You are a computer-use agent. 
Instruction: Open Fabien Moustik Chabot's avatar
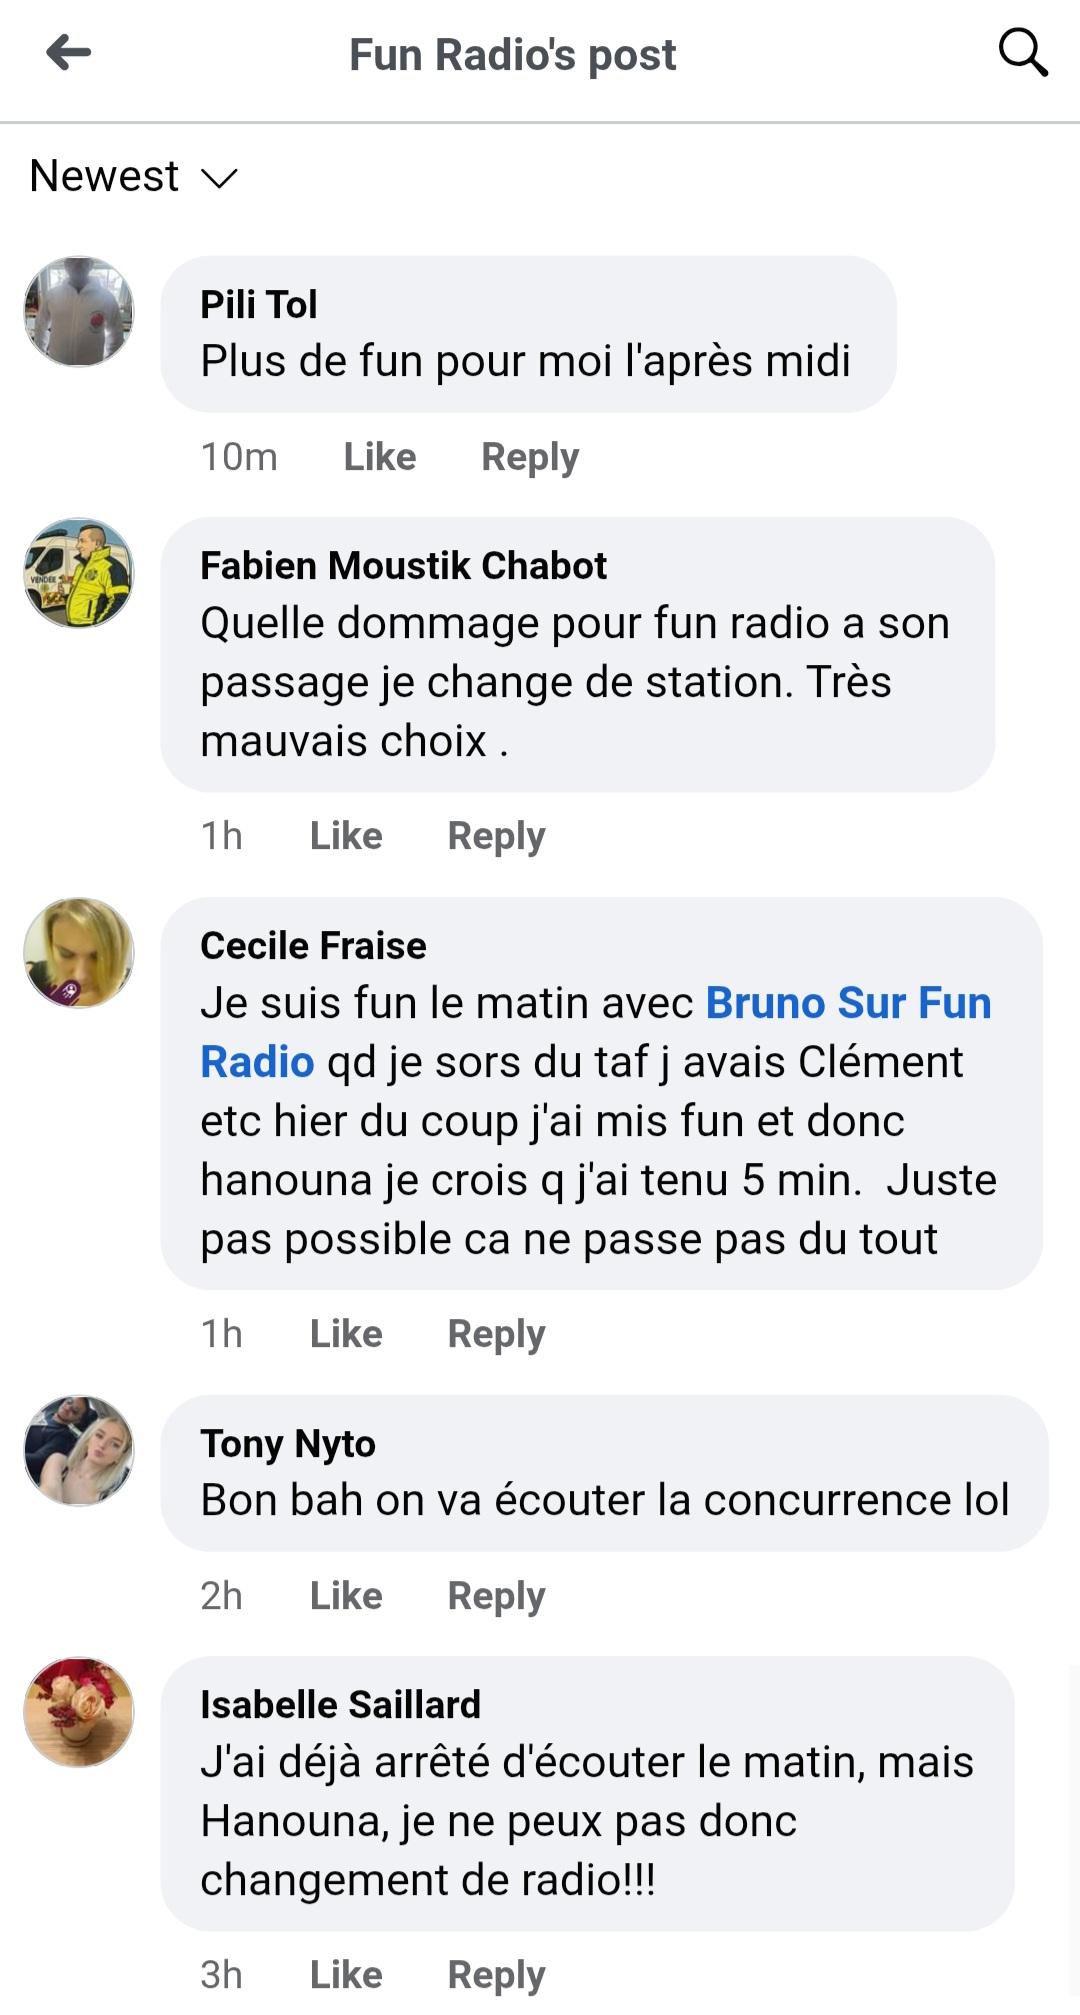point(79,573)
